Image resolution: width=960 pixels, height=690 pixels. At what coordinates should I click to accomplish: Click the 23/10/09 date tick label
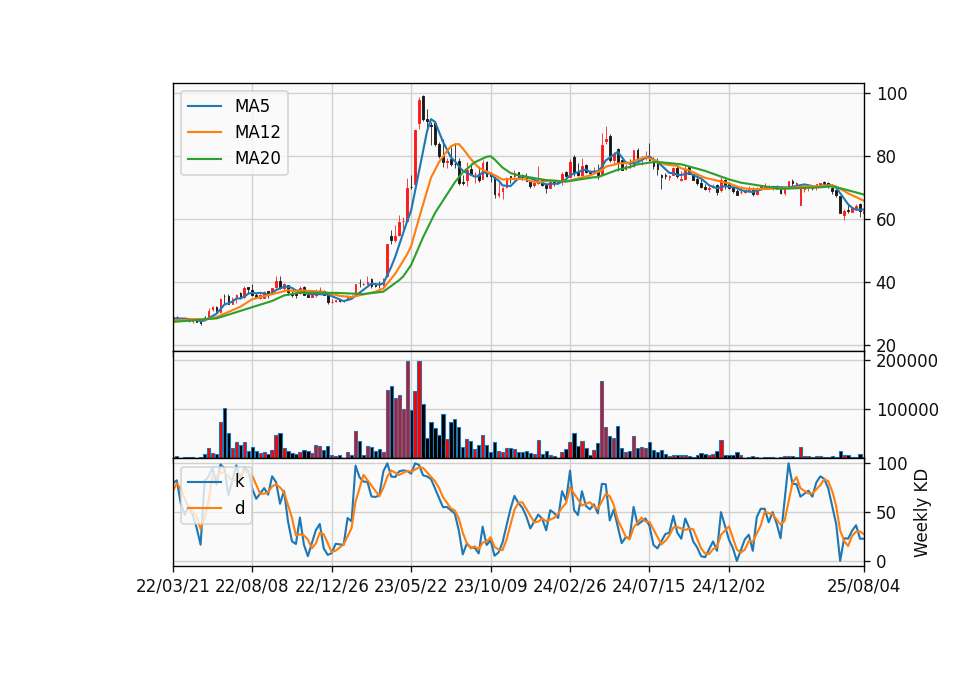490,586
